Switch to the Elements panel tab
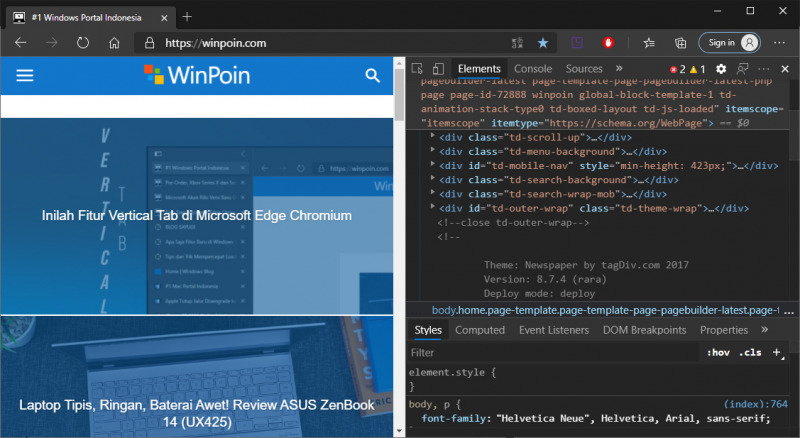800x438 pixels. [479, 69]
